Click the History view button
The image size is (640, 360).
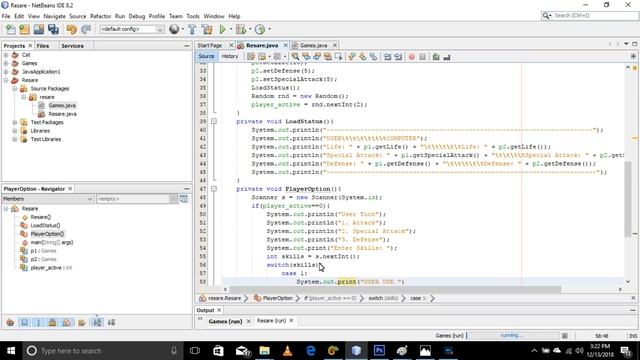pyautogui.click(x=229, y=56)
